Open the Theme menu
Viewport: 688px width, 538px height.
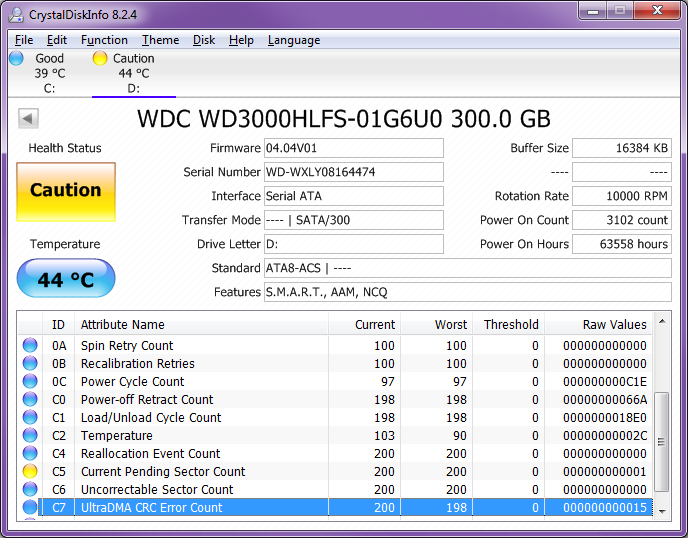(160, 40)
